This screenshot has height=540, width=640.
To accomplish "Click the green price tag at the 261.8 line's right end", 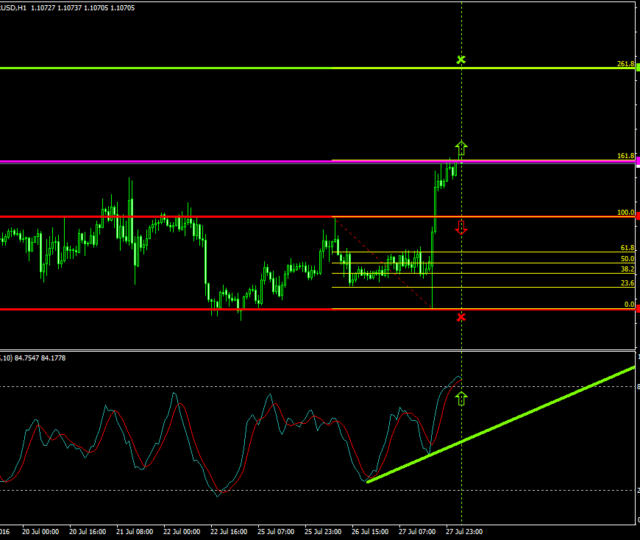I will tap(636, 68).
